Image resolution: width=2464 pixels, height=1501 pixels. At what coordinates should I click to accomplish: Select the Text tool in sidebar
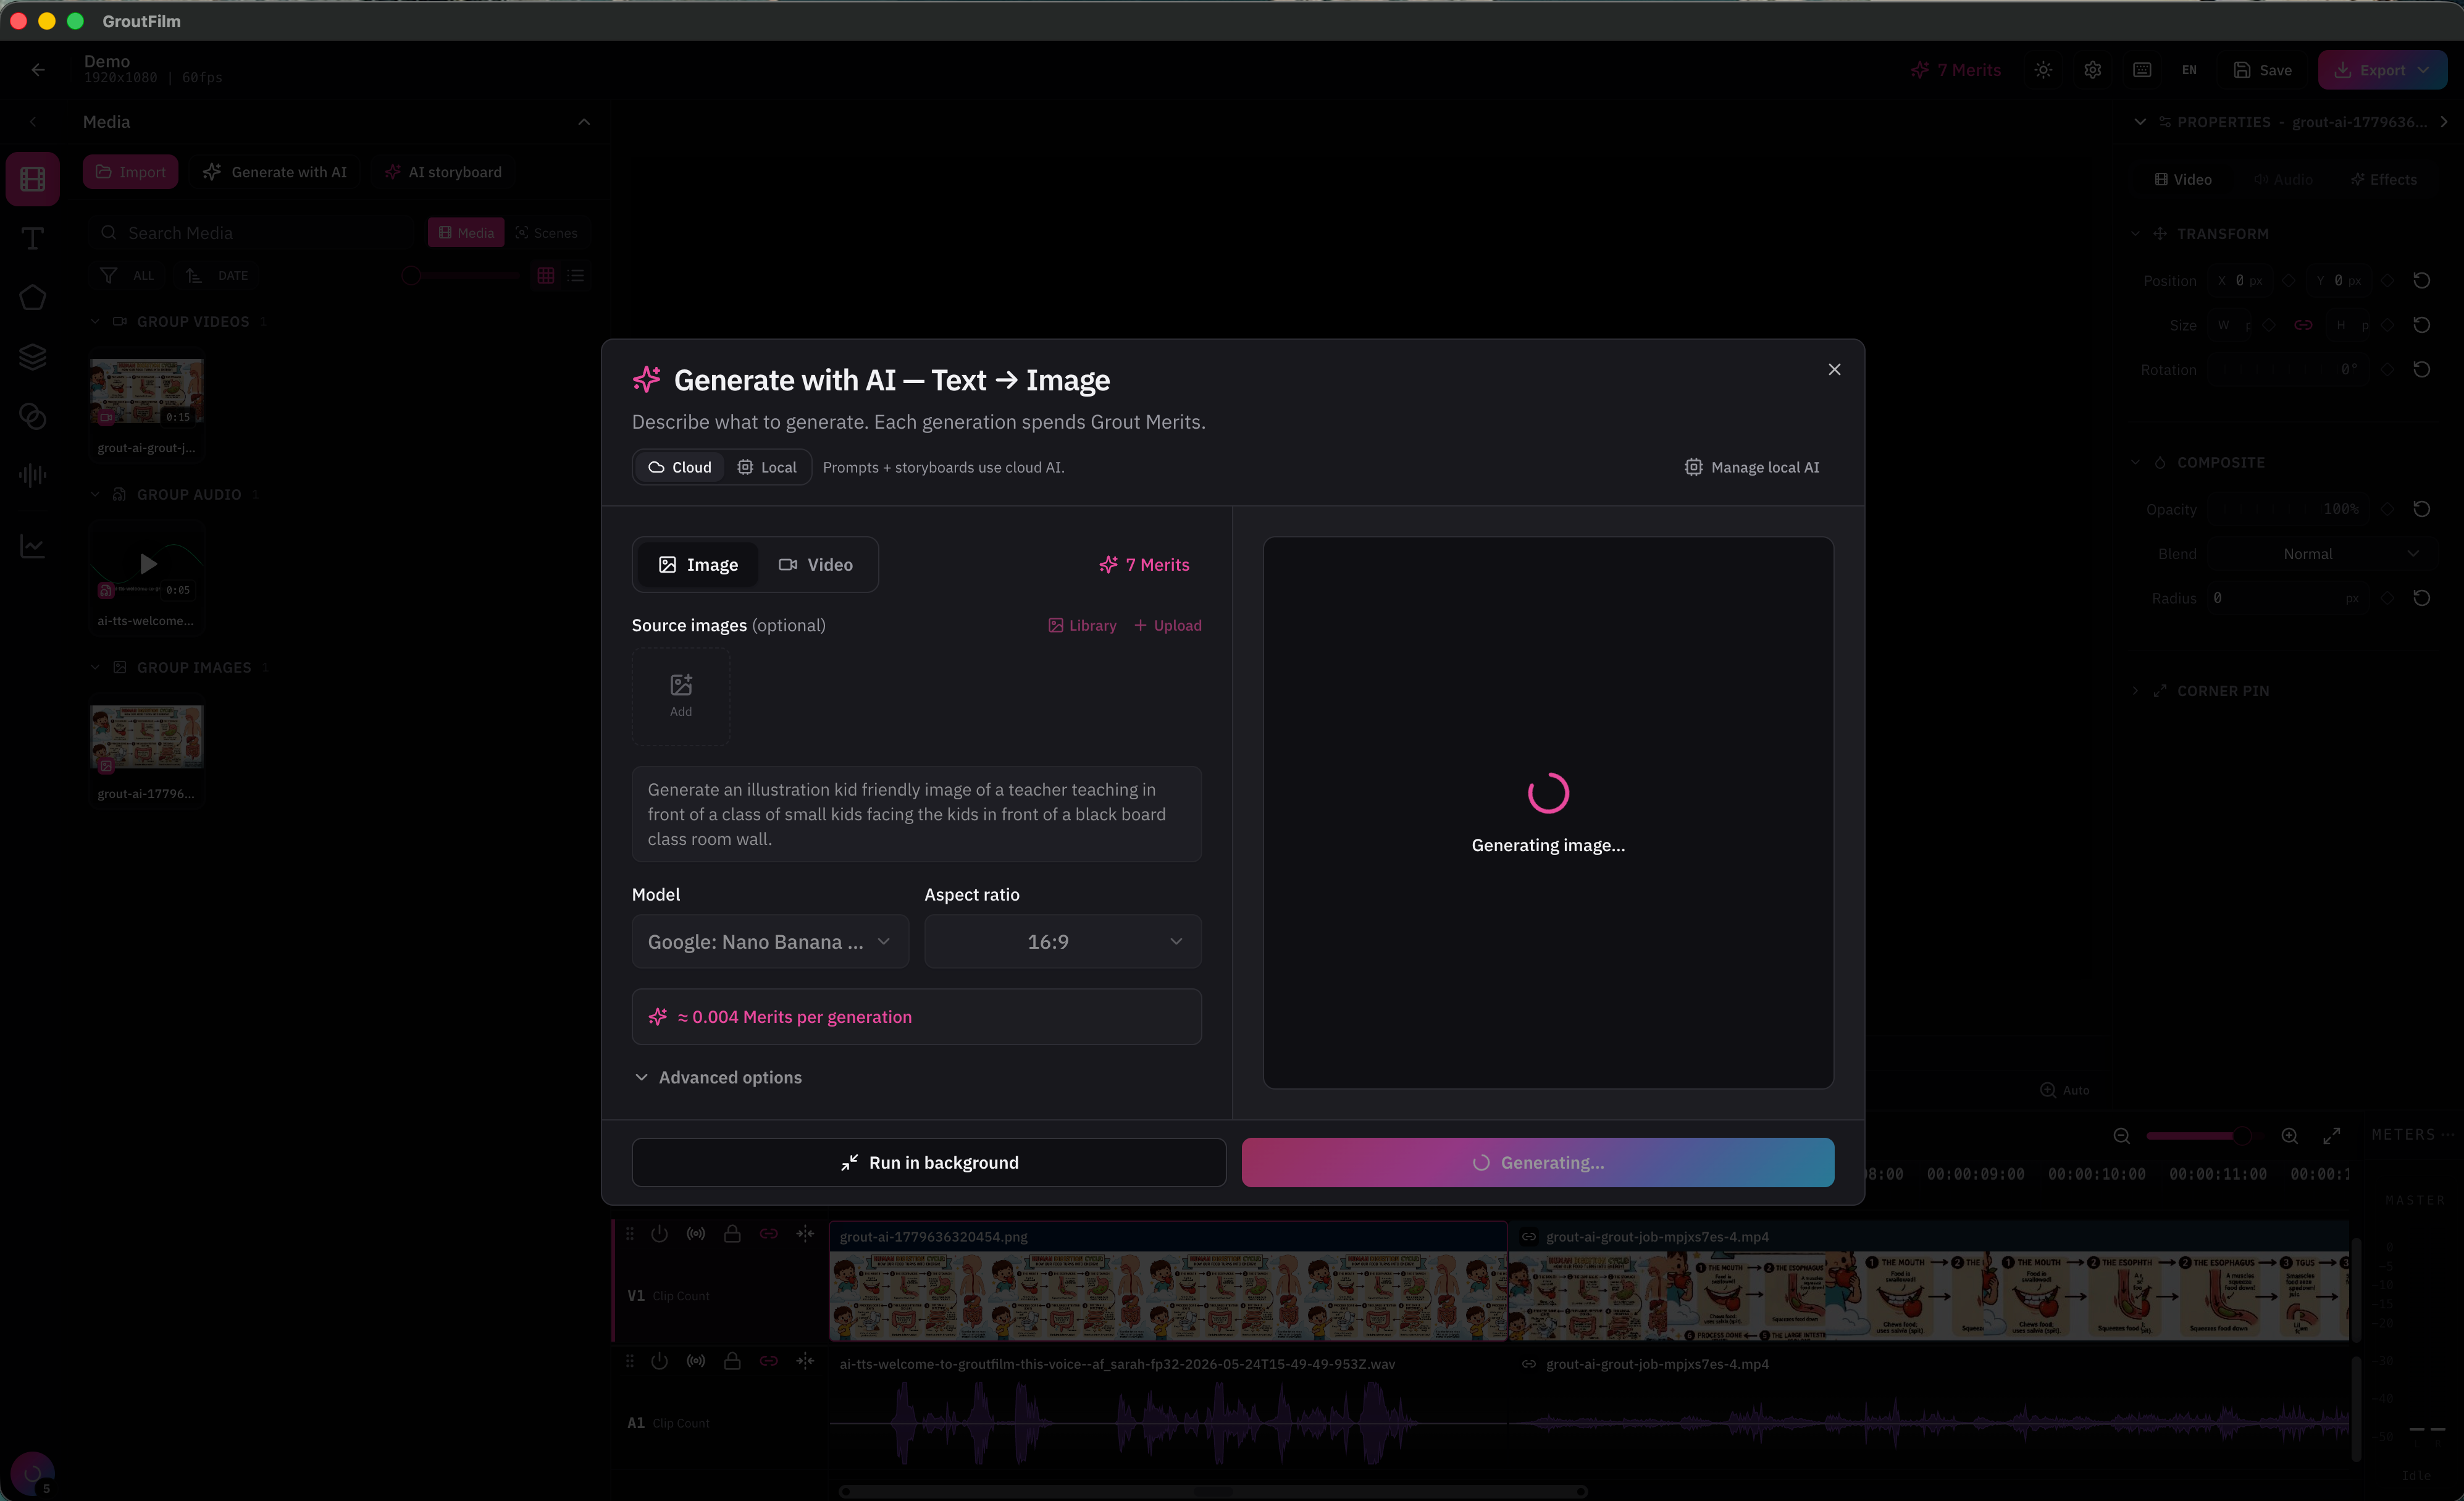pos(33,238)
